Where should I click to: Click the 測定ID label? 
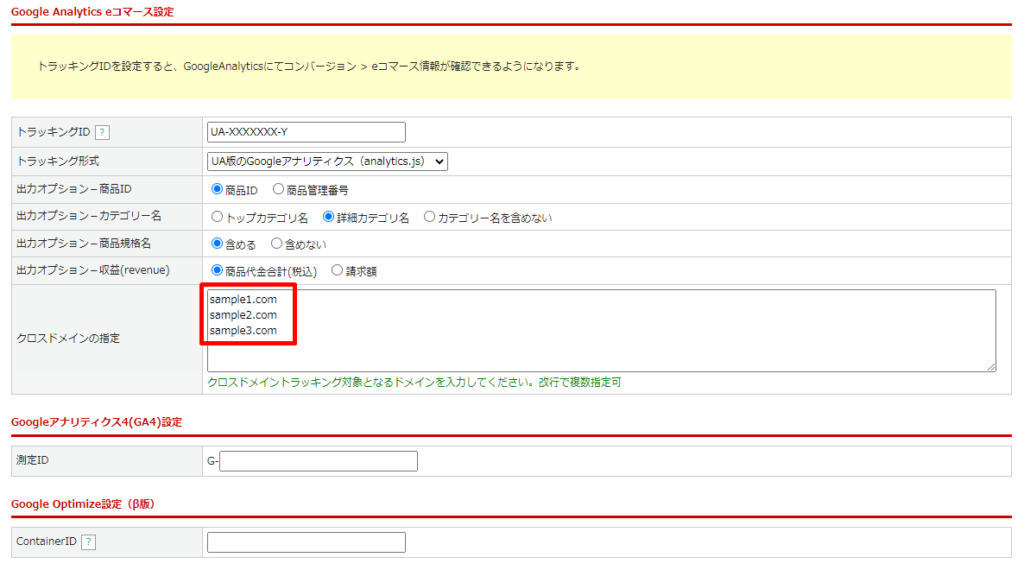pyautogui.click(x=33, y=460)
